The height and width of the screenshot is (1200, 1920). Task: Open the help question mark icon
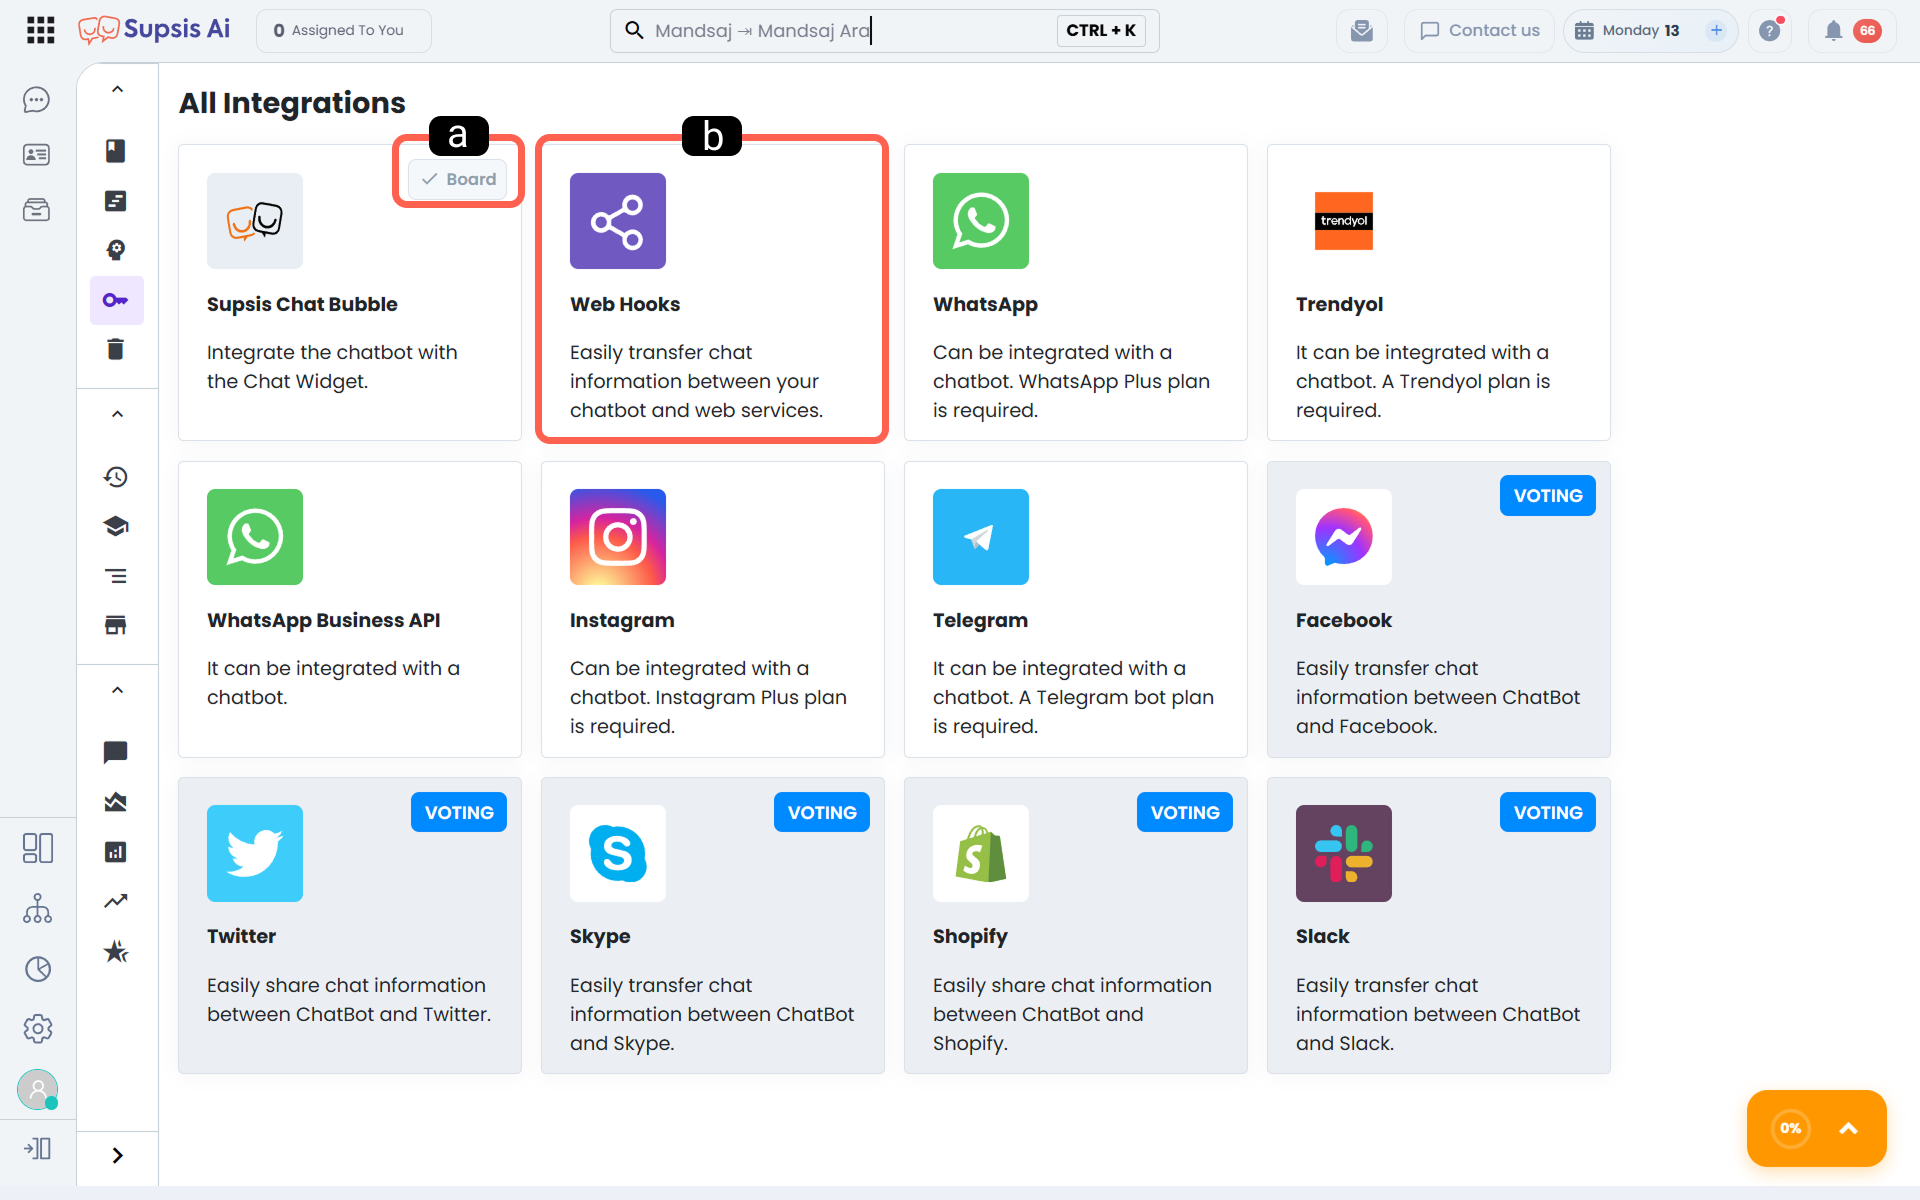tap(1770, 31)
